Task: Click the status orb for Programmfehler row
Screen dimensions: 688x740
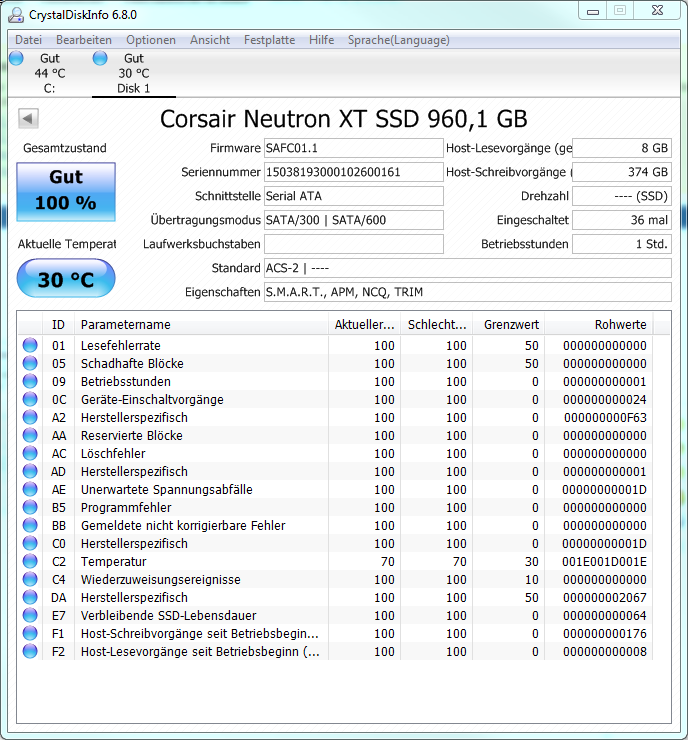Action: [x=30, y=507]
